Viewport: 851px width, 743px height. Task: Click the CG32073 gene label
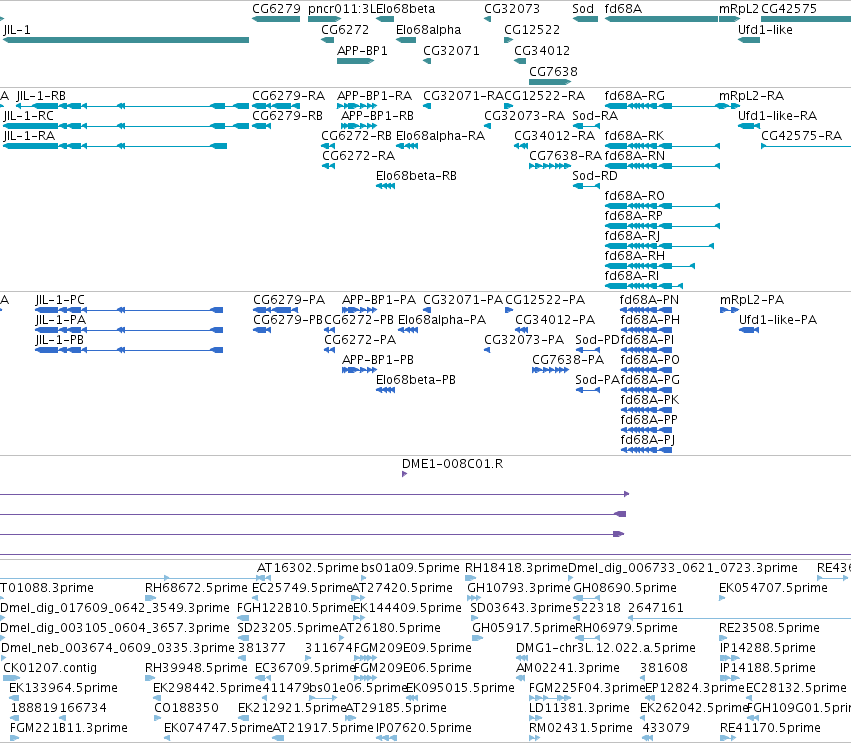tap(512, 9)
